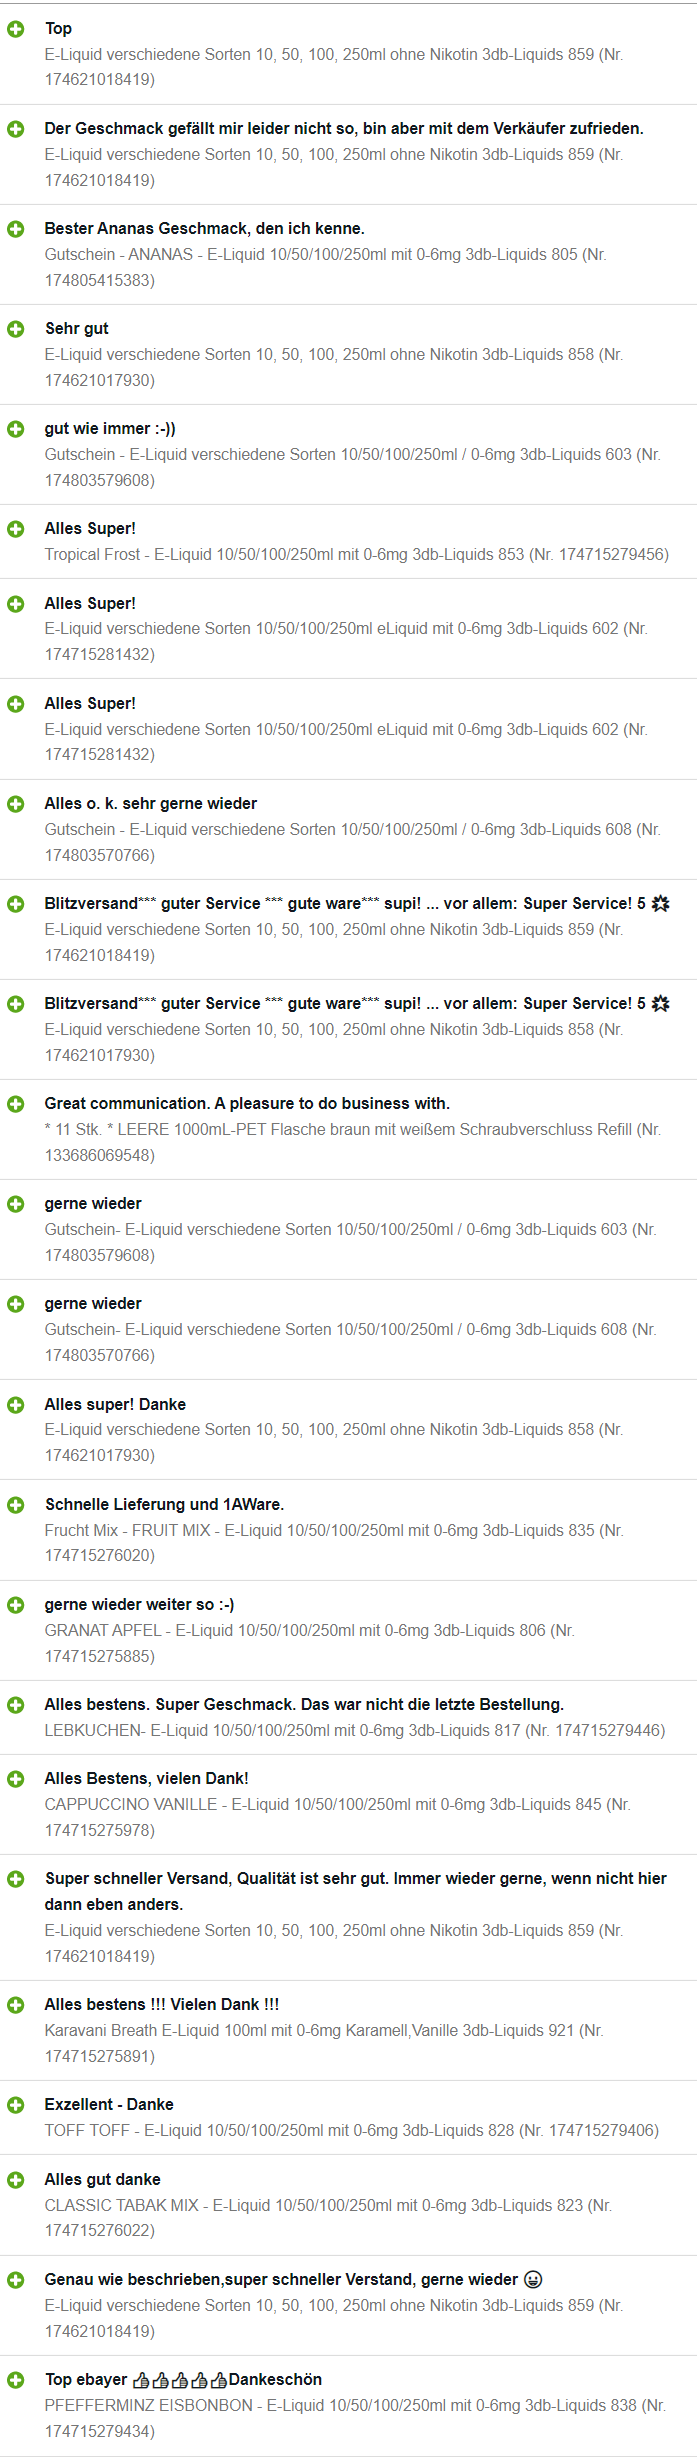Click the plus icon next to "Alles Bestens, vielen Dank!"
This screenshot has width=697, height=2457.
click(x=16, y=1779)
